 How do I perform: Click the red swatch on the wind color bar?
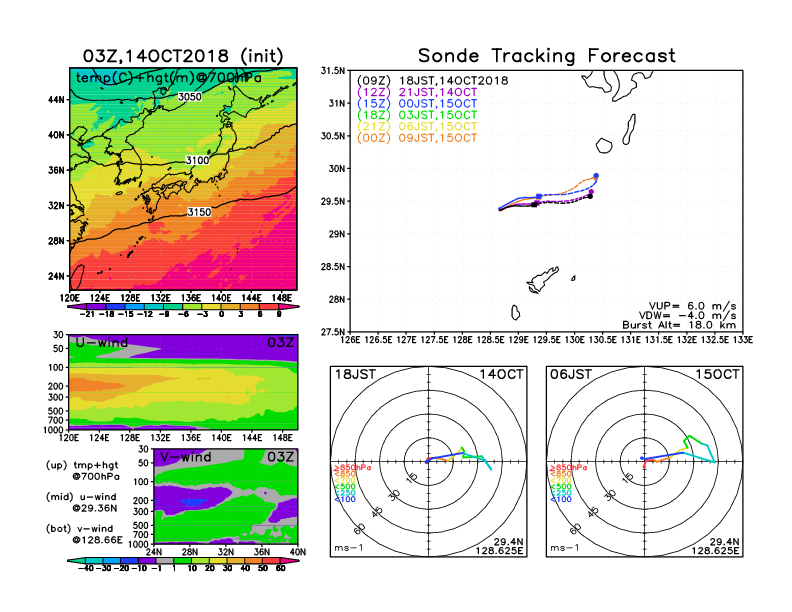(272, 561)
